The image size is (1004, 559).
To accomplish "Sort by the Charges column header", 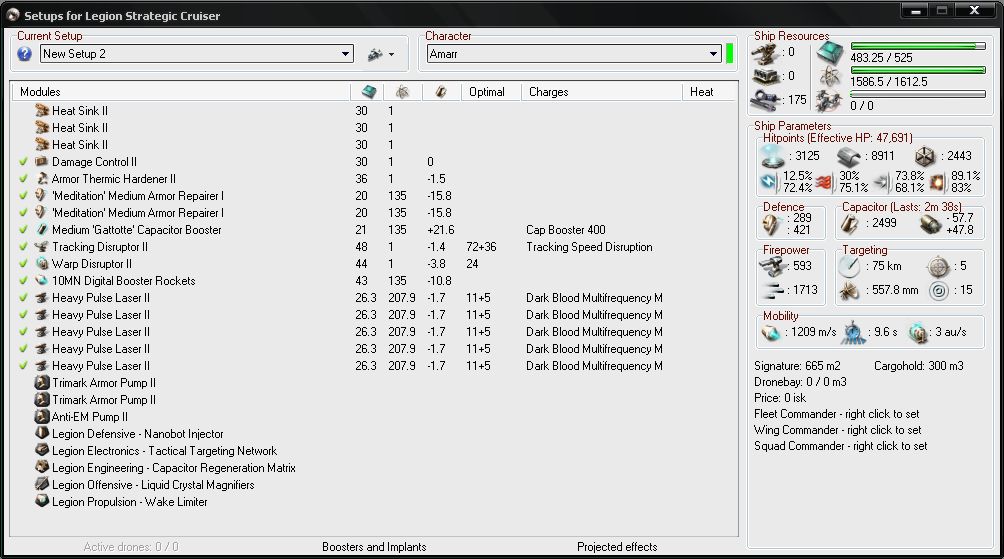I will pos(549,92).
